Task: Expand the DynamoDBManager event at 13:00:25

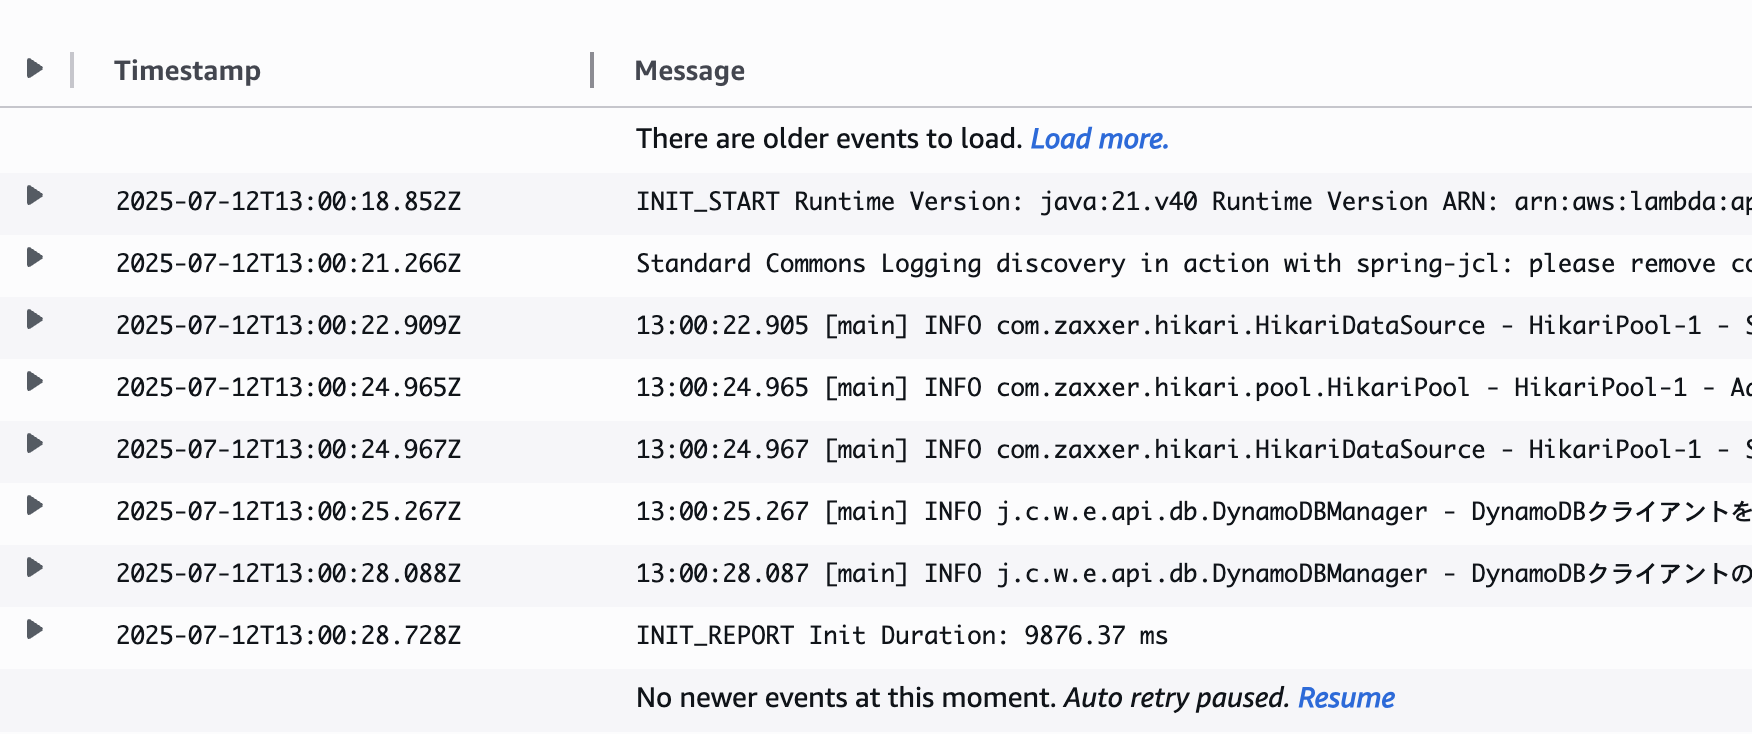Action: click(x=35, y=506)
